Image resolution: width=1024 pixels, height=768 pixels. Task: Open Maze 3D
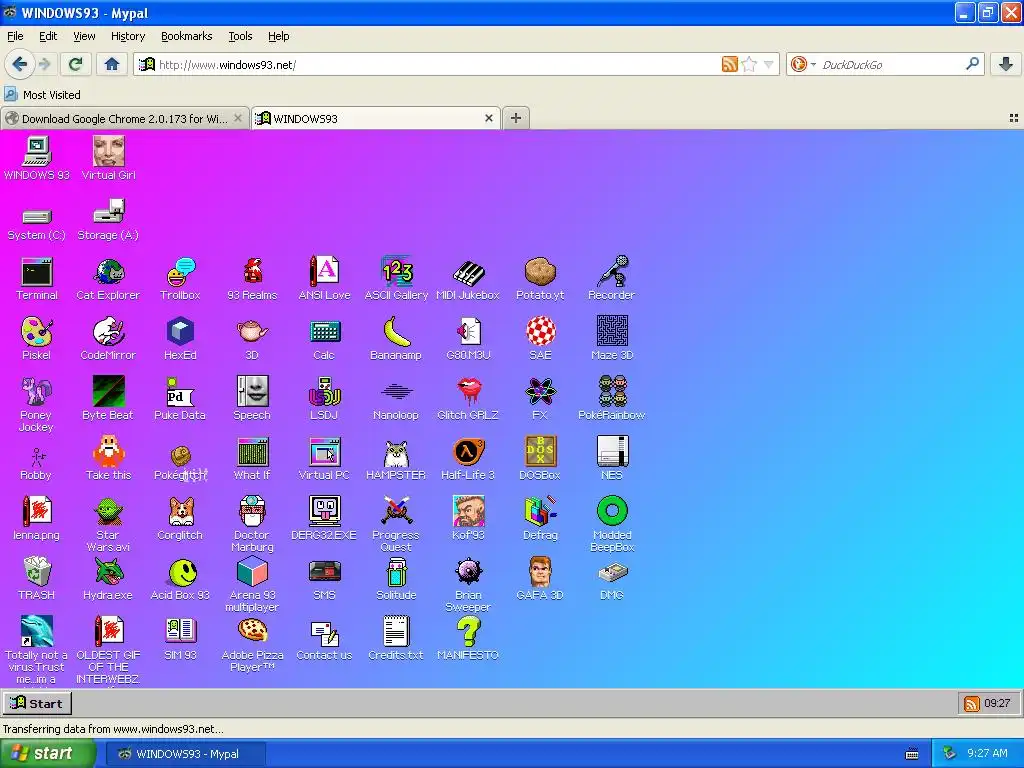coord(612,339)
